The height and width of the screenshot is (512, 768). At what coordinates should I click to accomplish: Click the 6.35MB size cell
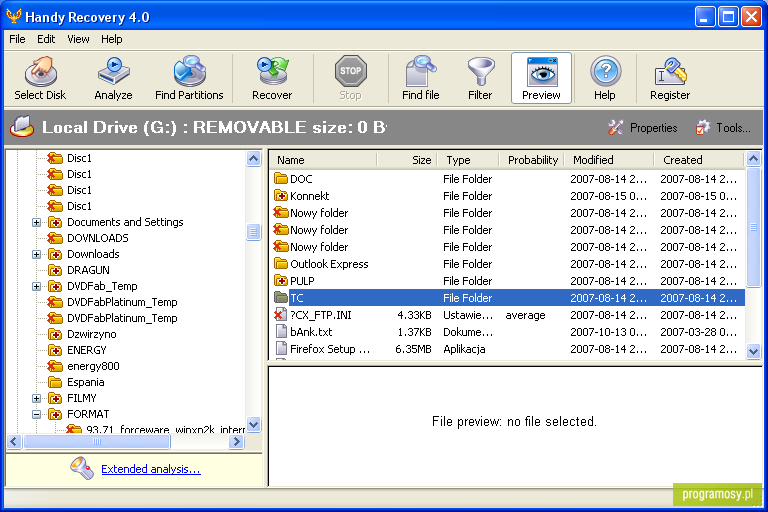coord(413,349)
